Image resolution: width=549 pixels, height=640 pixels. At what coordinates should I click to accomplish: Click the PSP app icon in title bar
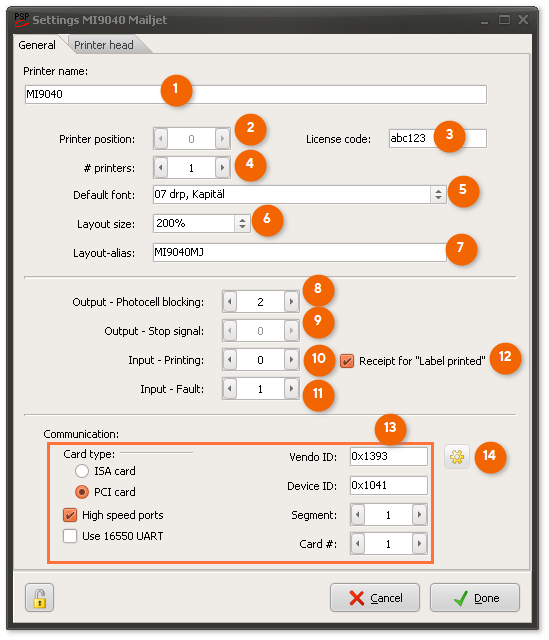tap(21, 19)
